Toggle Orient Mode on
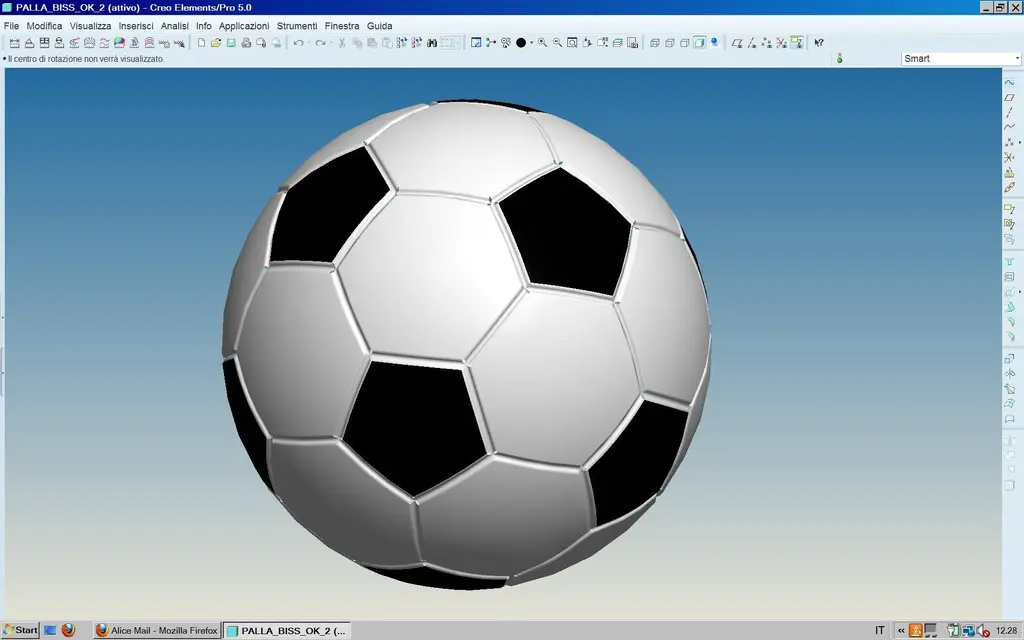Viewport: 1024px width, 640px height. (x=505, y=43)
